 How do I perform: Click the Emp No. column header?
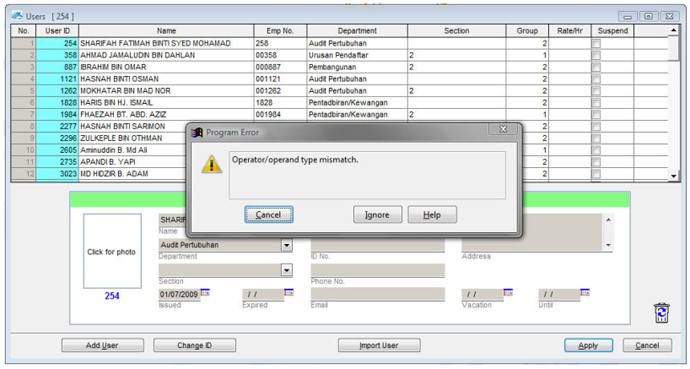click(x=280, y=31)
